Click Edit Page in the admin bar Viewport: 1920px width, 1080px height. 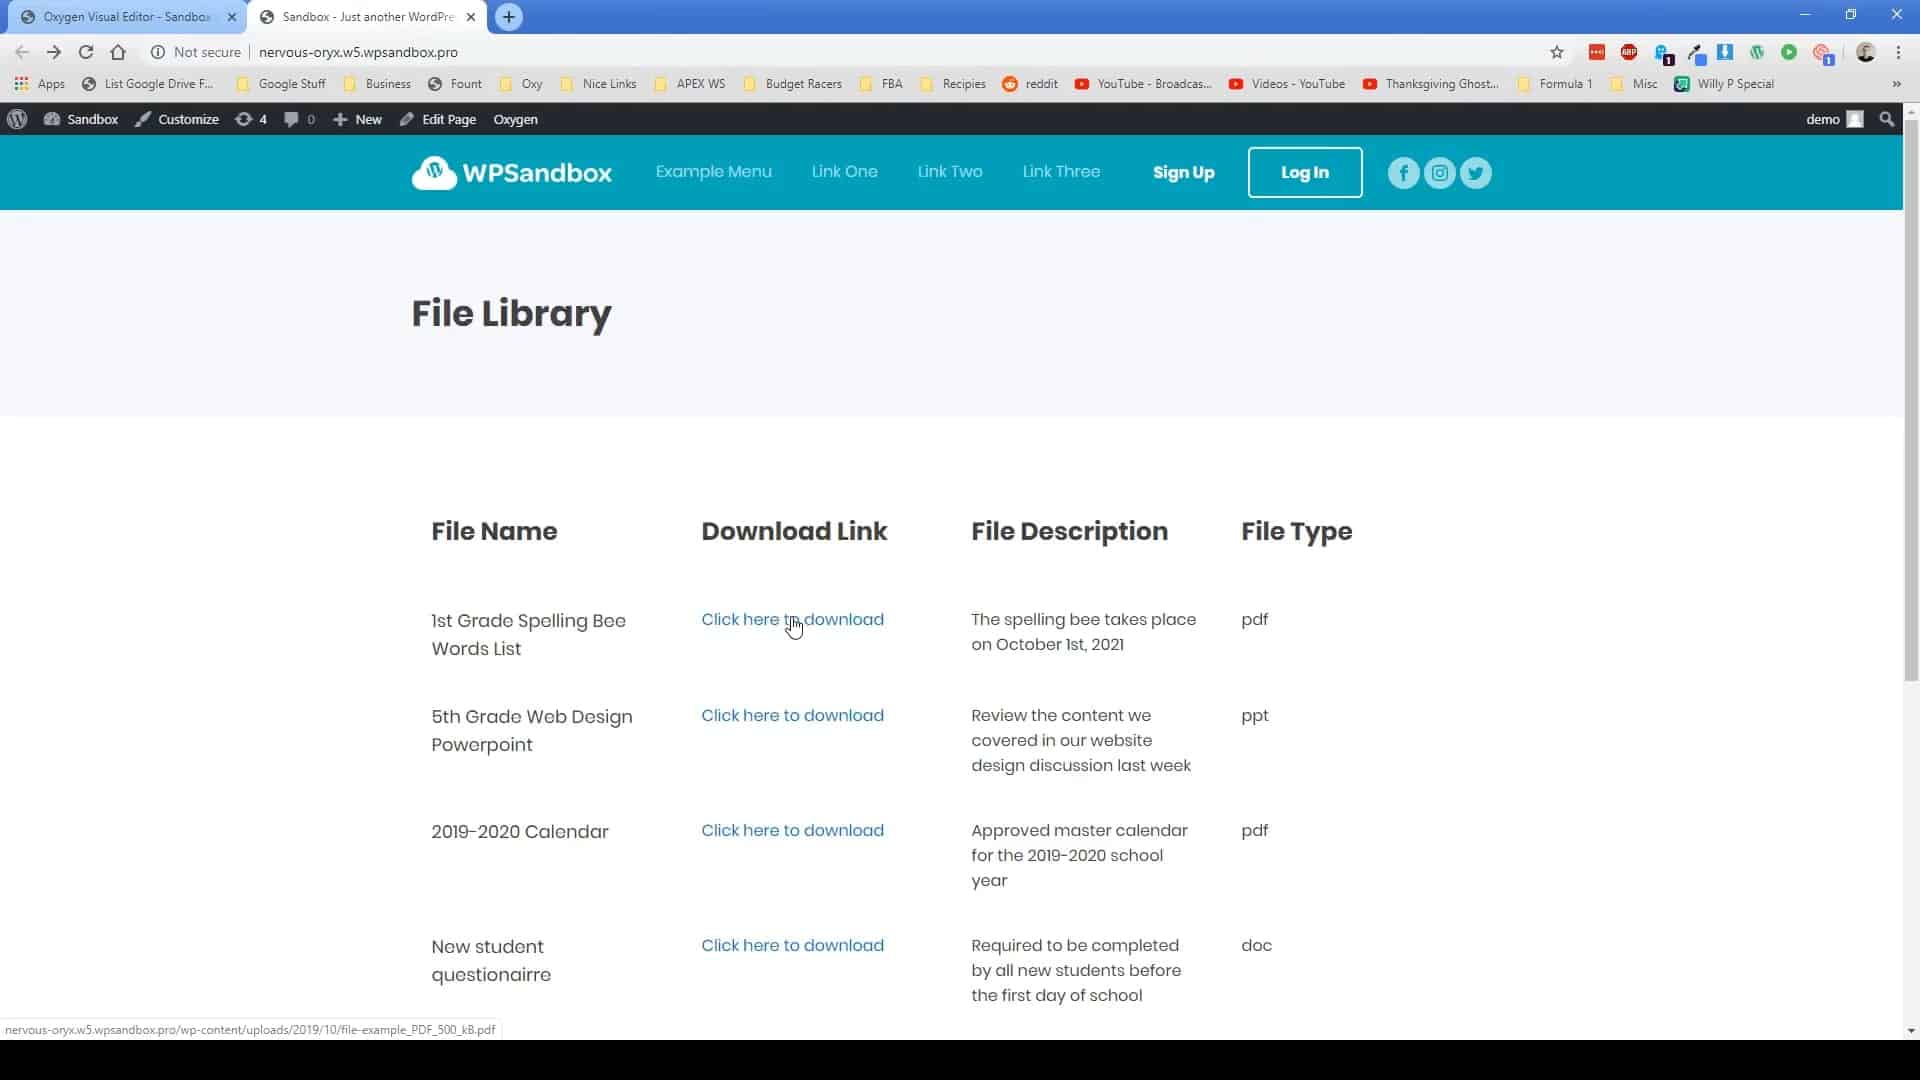click(438, 119)
